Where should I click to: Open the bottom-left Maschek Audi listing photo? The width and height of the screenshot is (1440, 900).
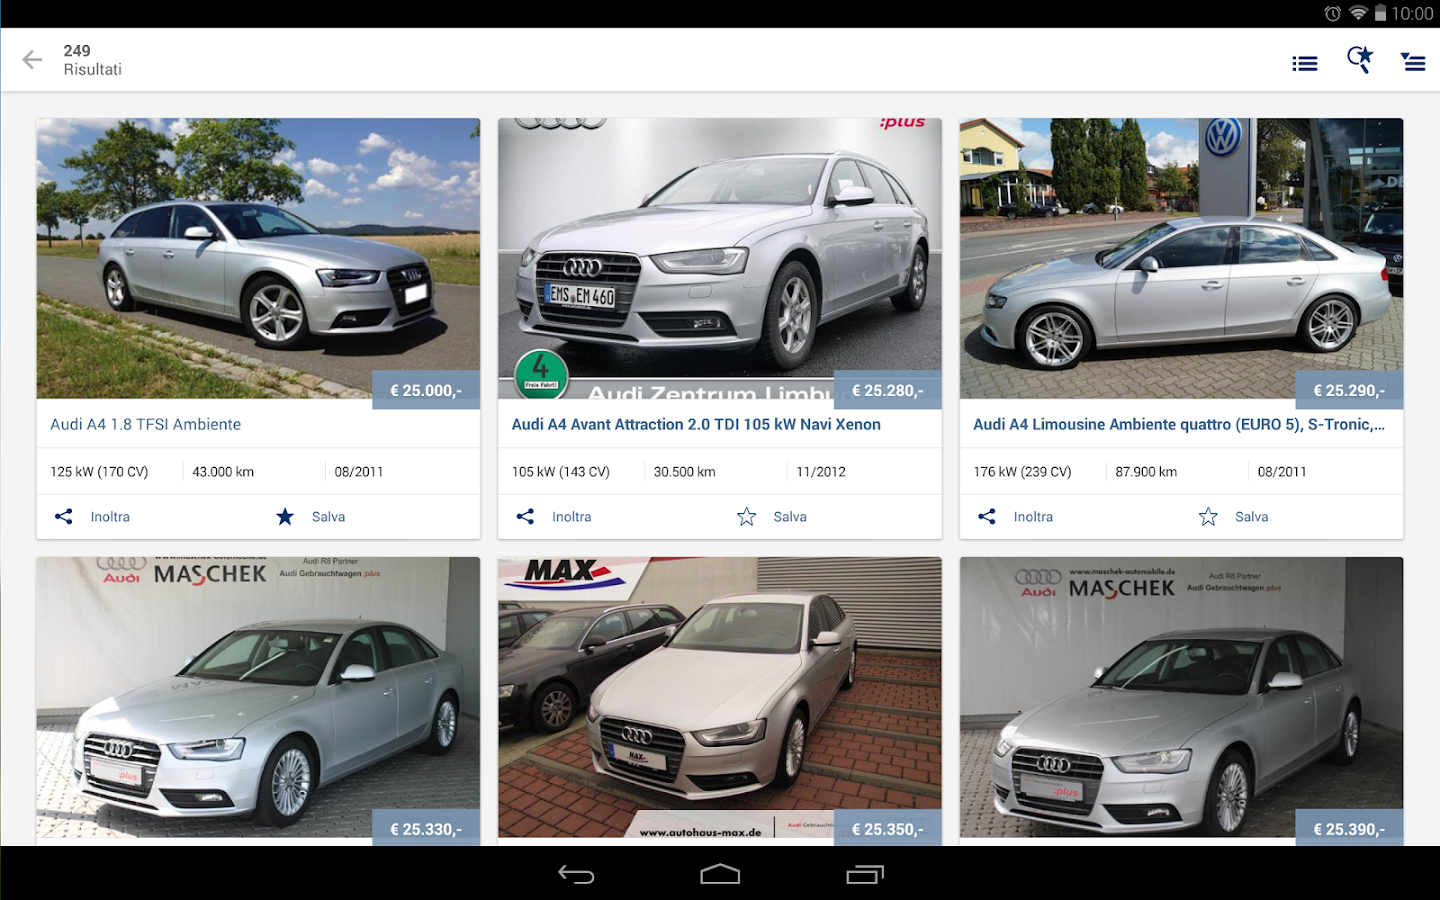click(257, 697)
